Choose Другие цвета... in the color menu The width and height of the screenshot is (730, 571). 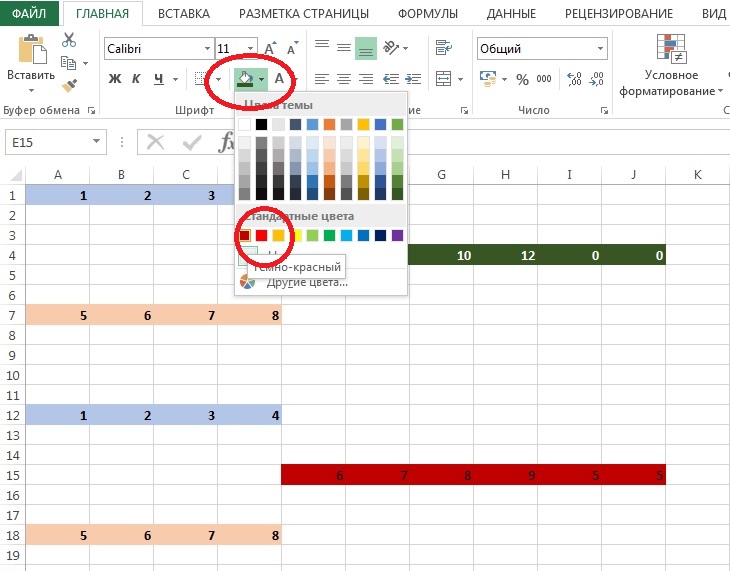click(305, 282)
